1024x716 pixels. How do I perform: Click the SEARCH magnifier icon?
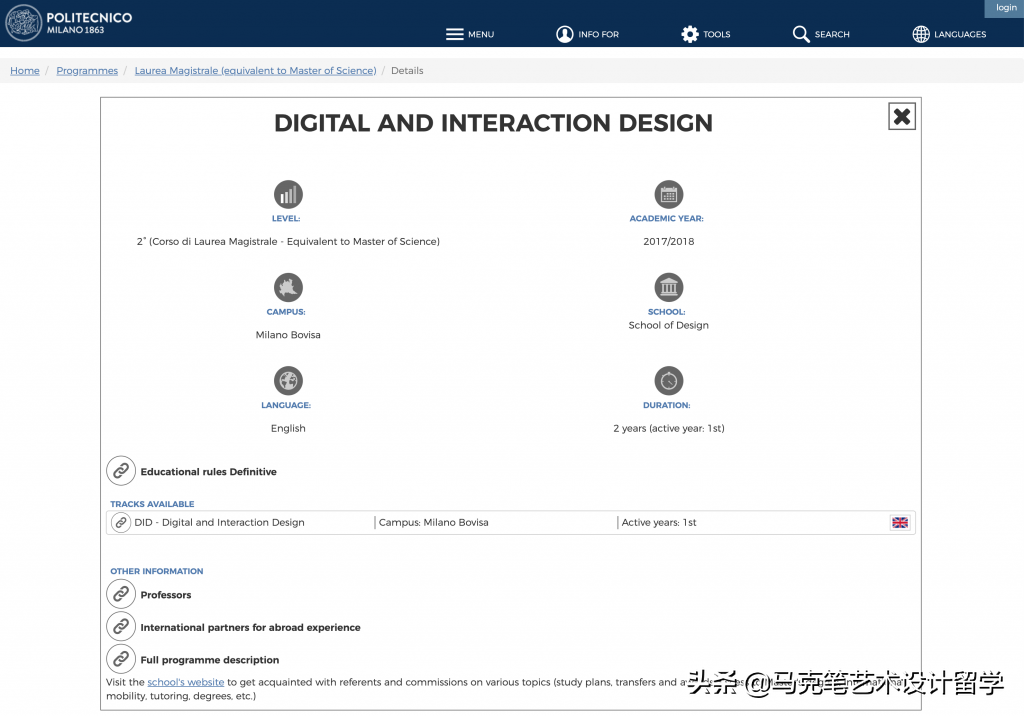tap(801, 33)
